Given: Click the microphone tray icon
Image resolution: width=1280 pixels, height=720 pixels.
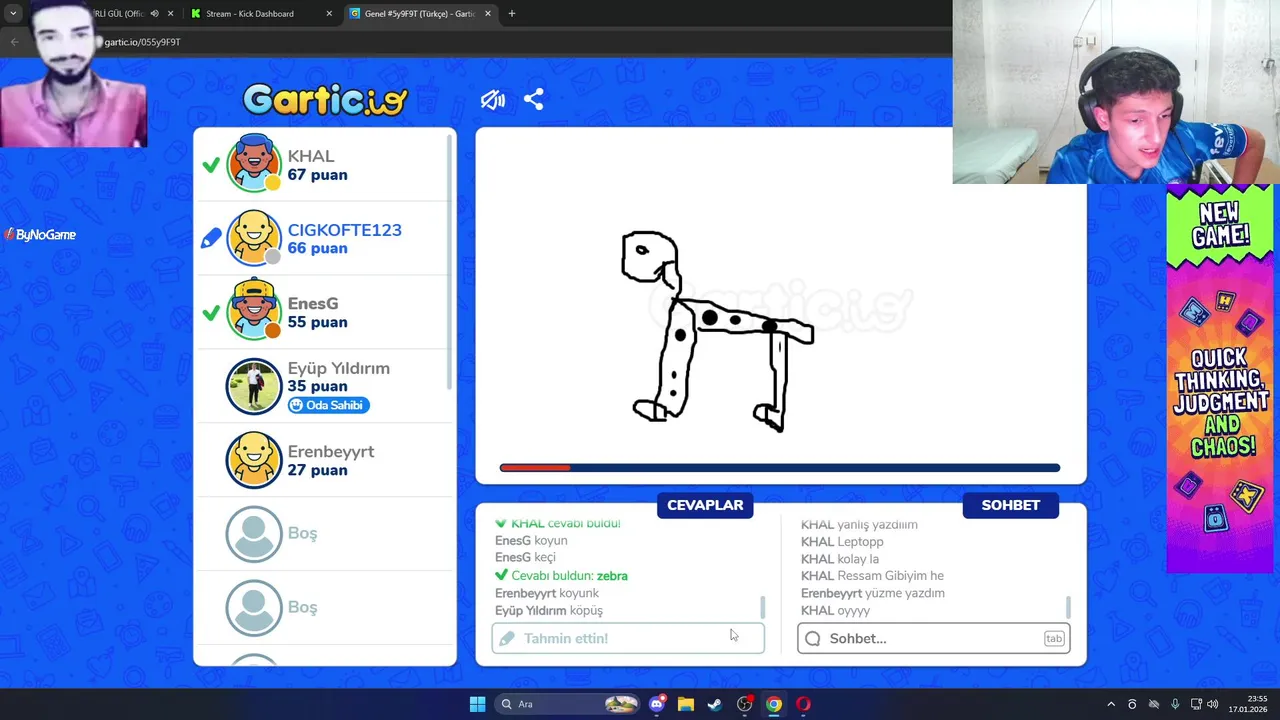Looking at the screenshot, I should click(1175, 704).
